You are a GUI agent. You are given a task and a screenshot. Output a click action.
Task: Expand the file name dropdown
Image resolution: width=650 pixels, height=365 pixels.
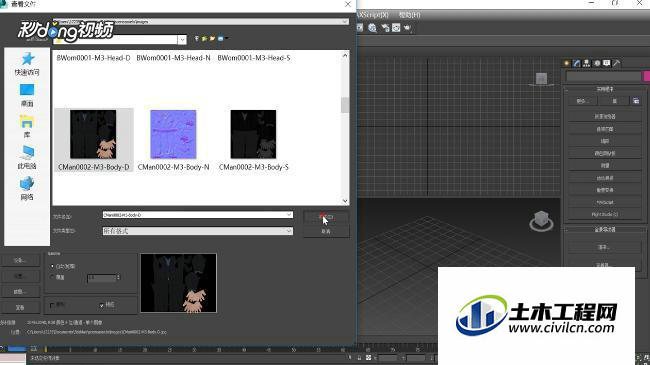click(289, 215)
